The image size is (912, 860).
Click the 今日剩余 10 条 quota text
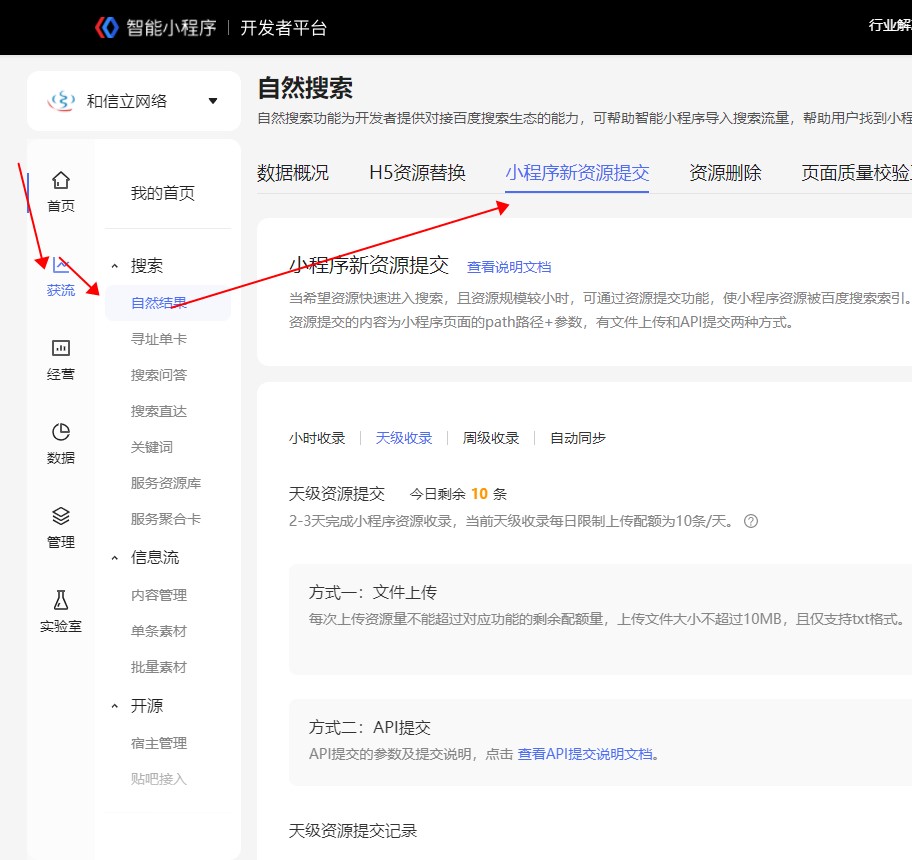[x=458, y=494]
